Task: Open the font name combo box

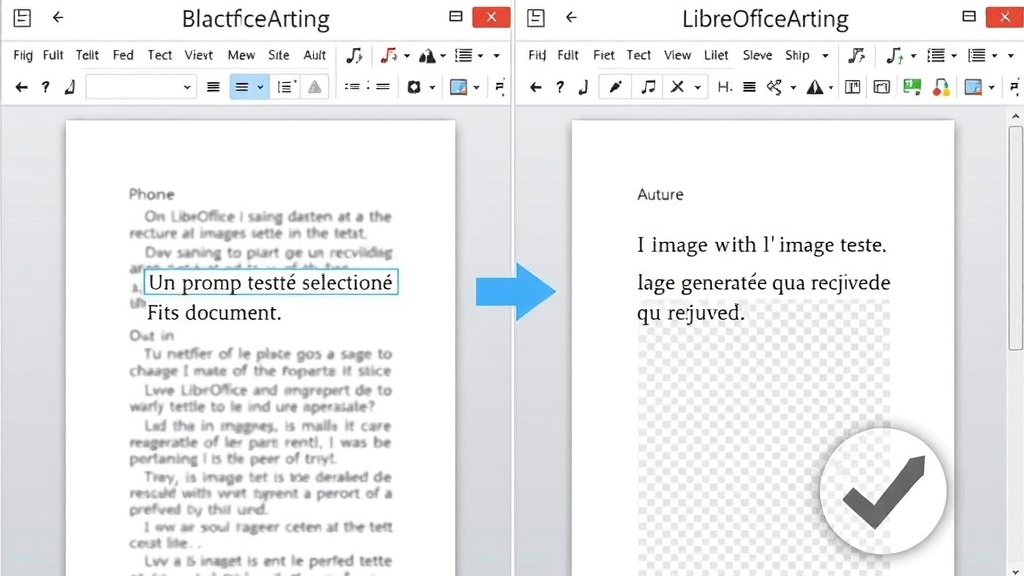Action: tap(138, 86)
